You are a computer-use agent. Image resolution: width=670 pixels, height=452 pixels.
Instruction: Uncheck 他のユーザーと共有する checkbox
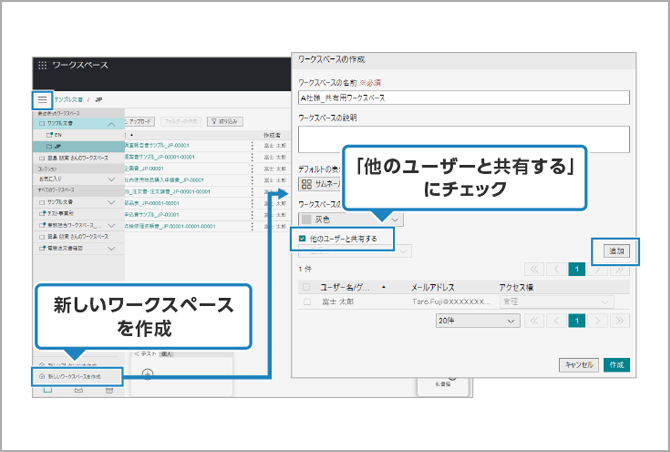[302, 238]
